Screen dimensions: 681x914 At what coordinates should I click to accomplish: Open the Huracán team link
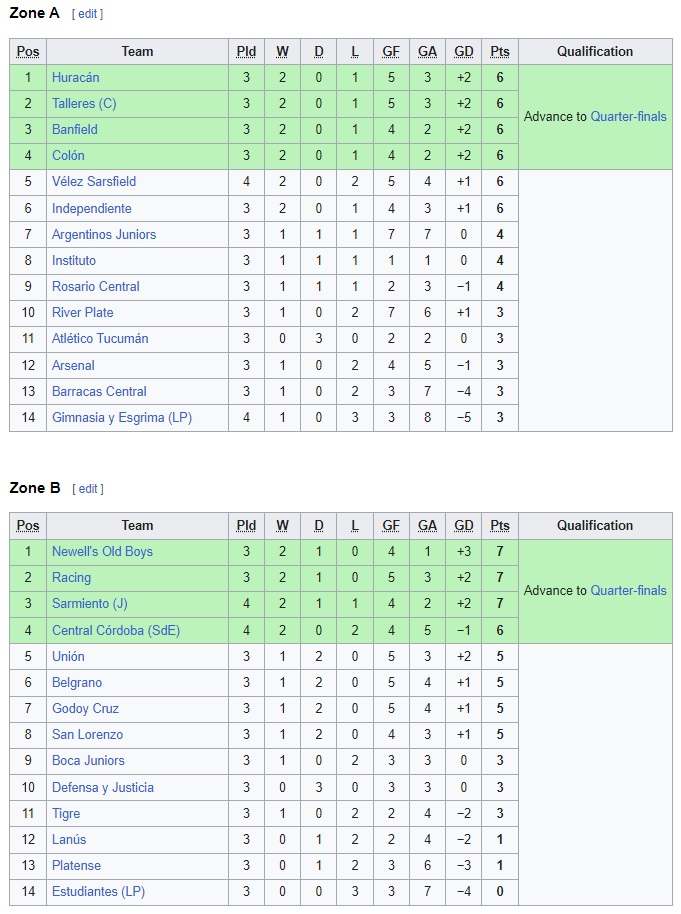tap(76, 77)
